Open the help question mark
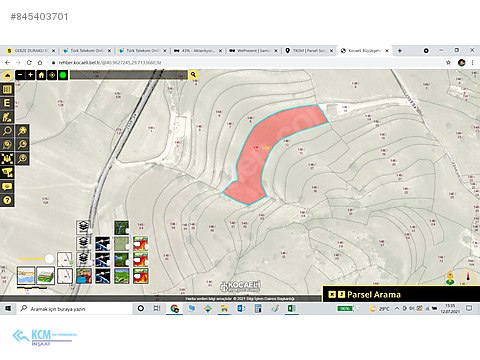Image resolution: width=480 pixels, height=360 pixels. point(7,200)
